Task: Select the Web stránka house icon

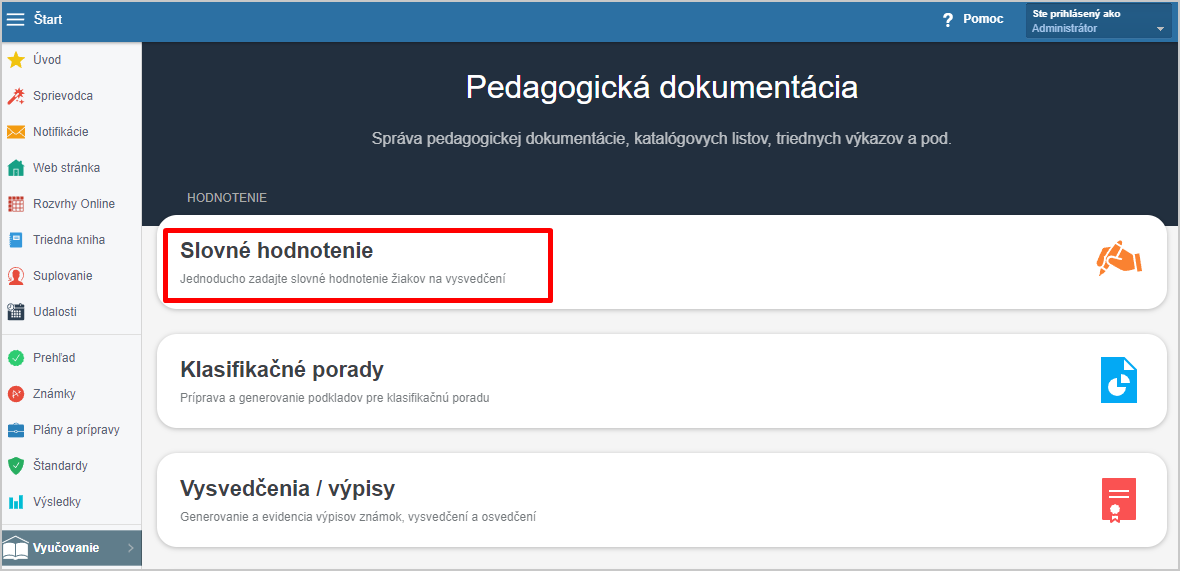Action: [16, 168]
